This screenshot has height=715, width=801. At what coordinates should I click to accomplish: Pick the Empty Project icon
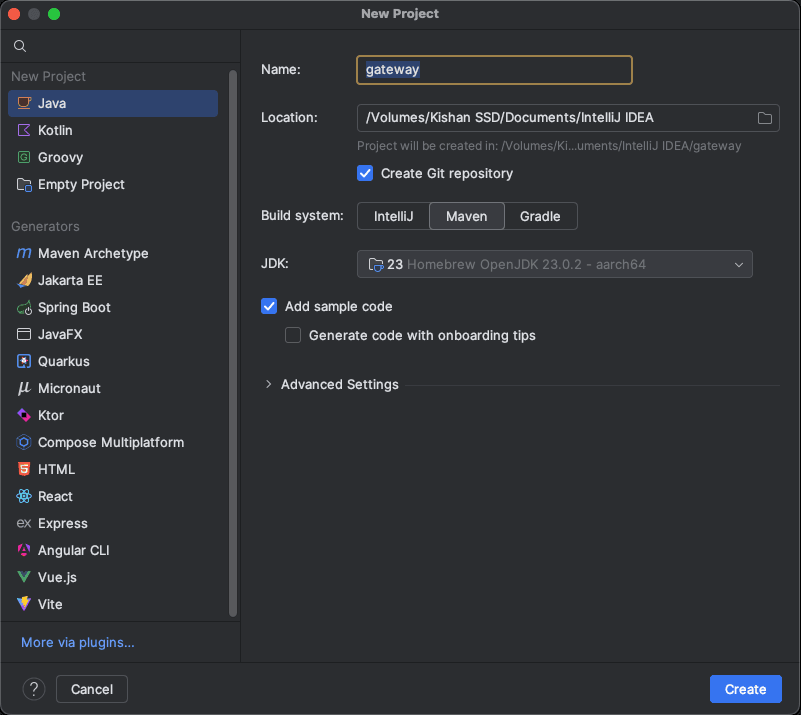pos(24,184)
